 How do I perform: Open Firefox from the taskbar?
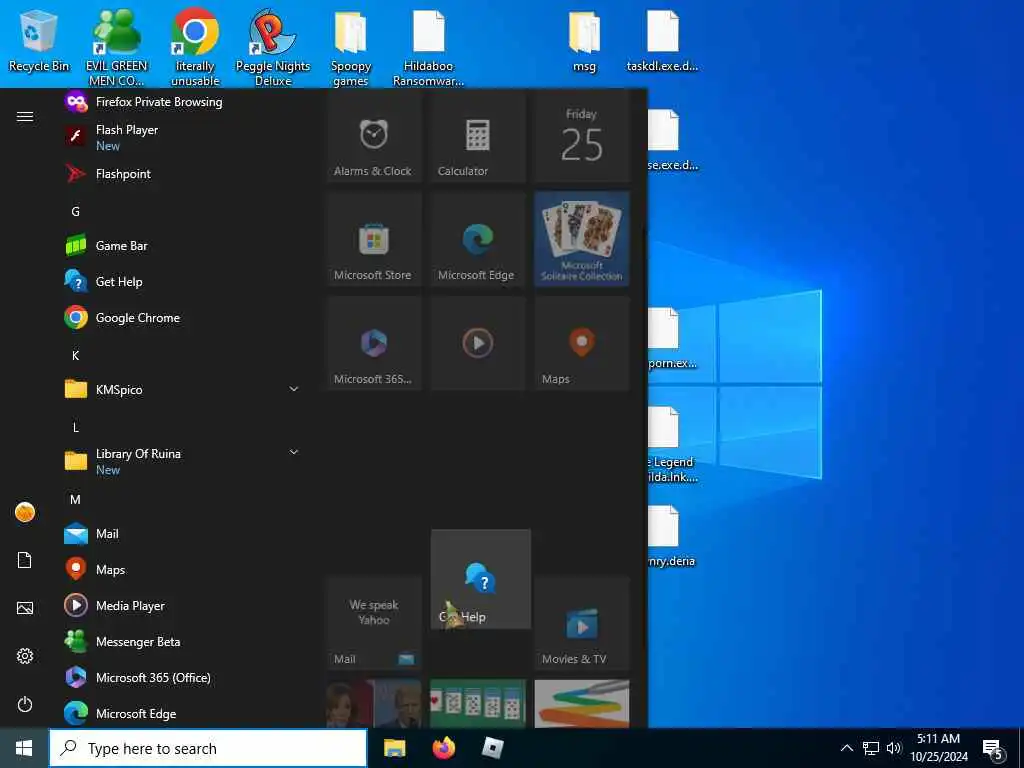444,748
